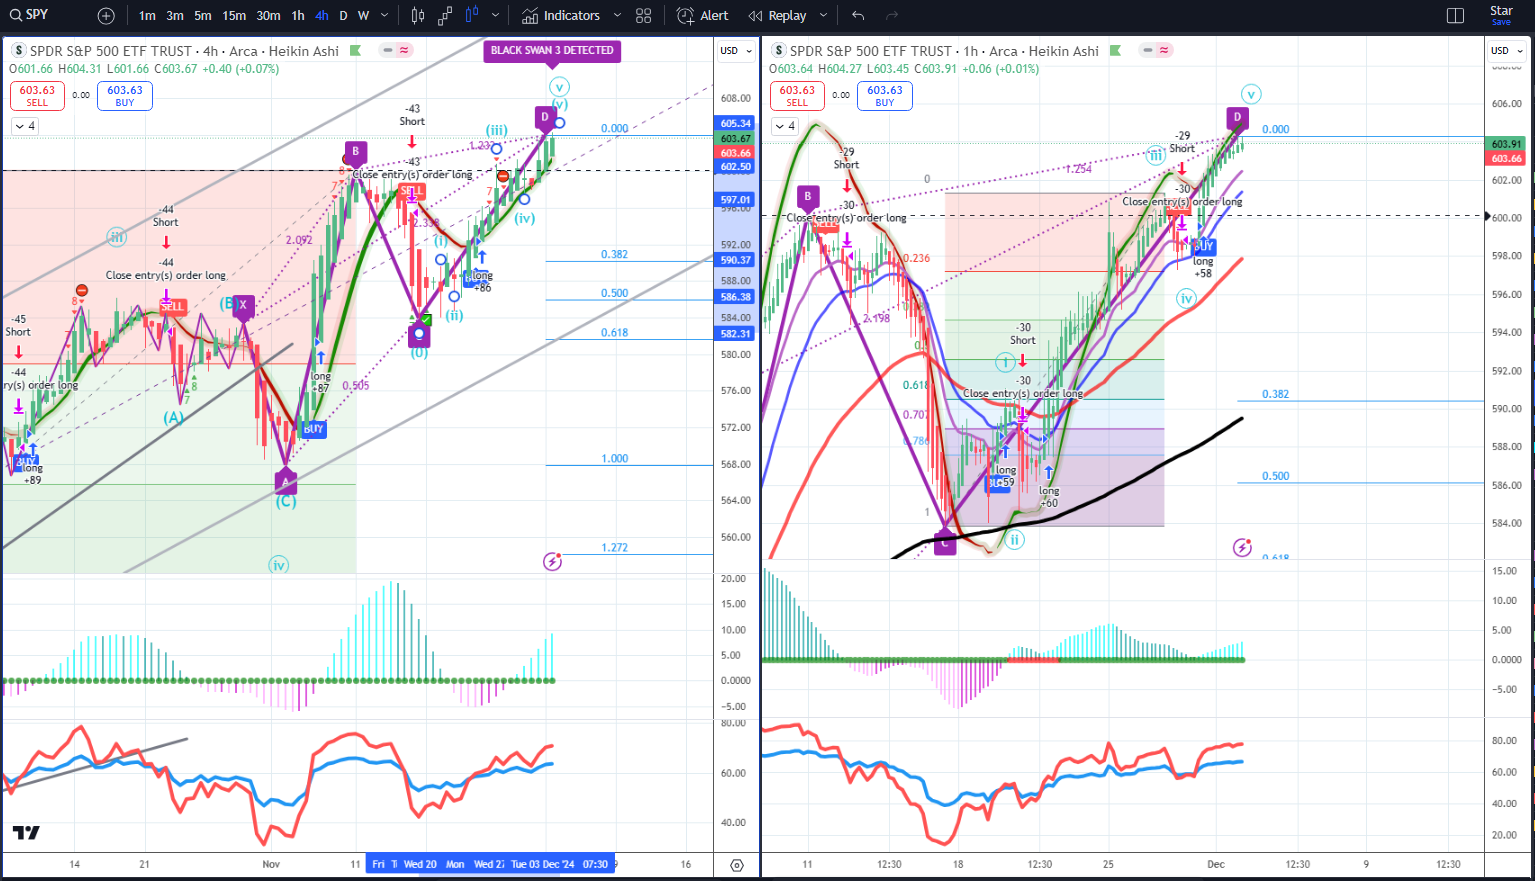The height and width of the screenshot is (881, 1535).
Task: Switch to the D daily timeframe
Action: (343, 16)
